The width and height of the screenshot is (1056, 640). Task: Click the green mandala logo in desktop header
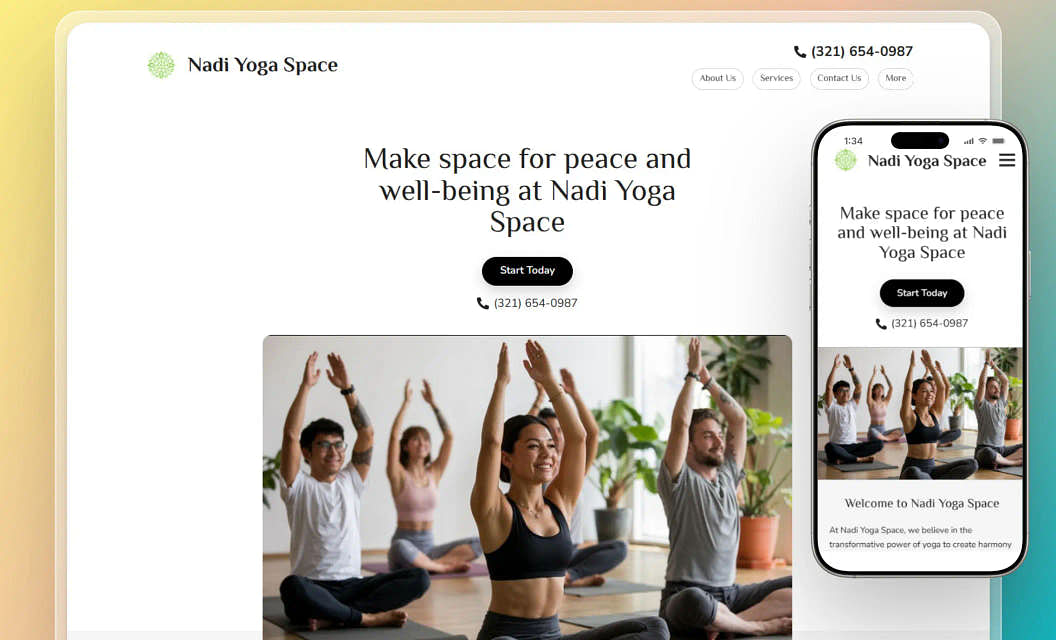(161, 65)
